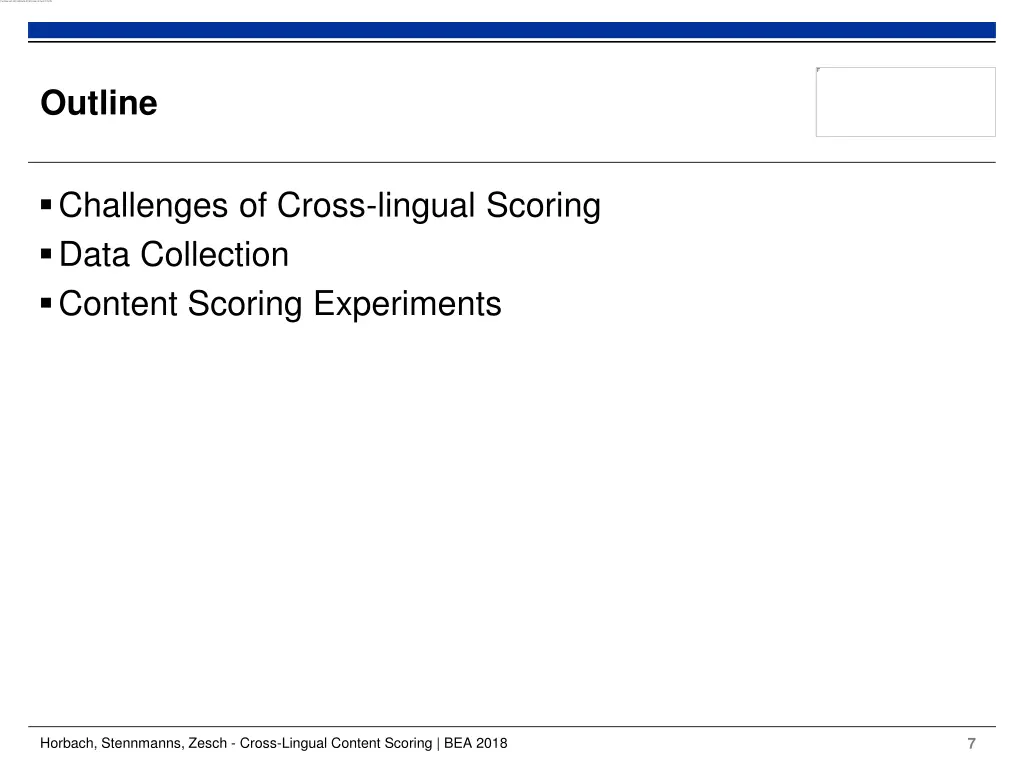This screenshot has height=768, width=1024.
Task: Click the blue header bar
Action: point(511,30)
